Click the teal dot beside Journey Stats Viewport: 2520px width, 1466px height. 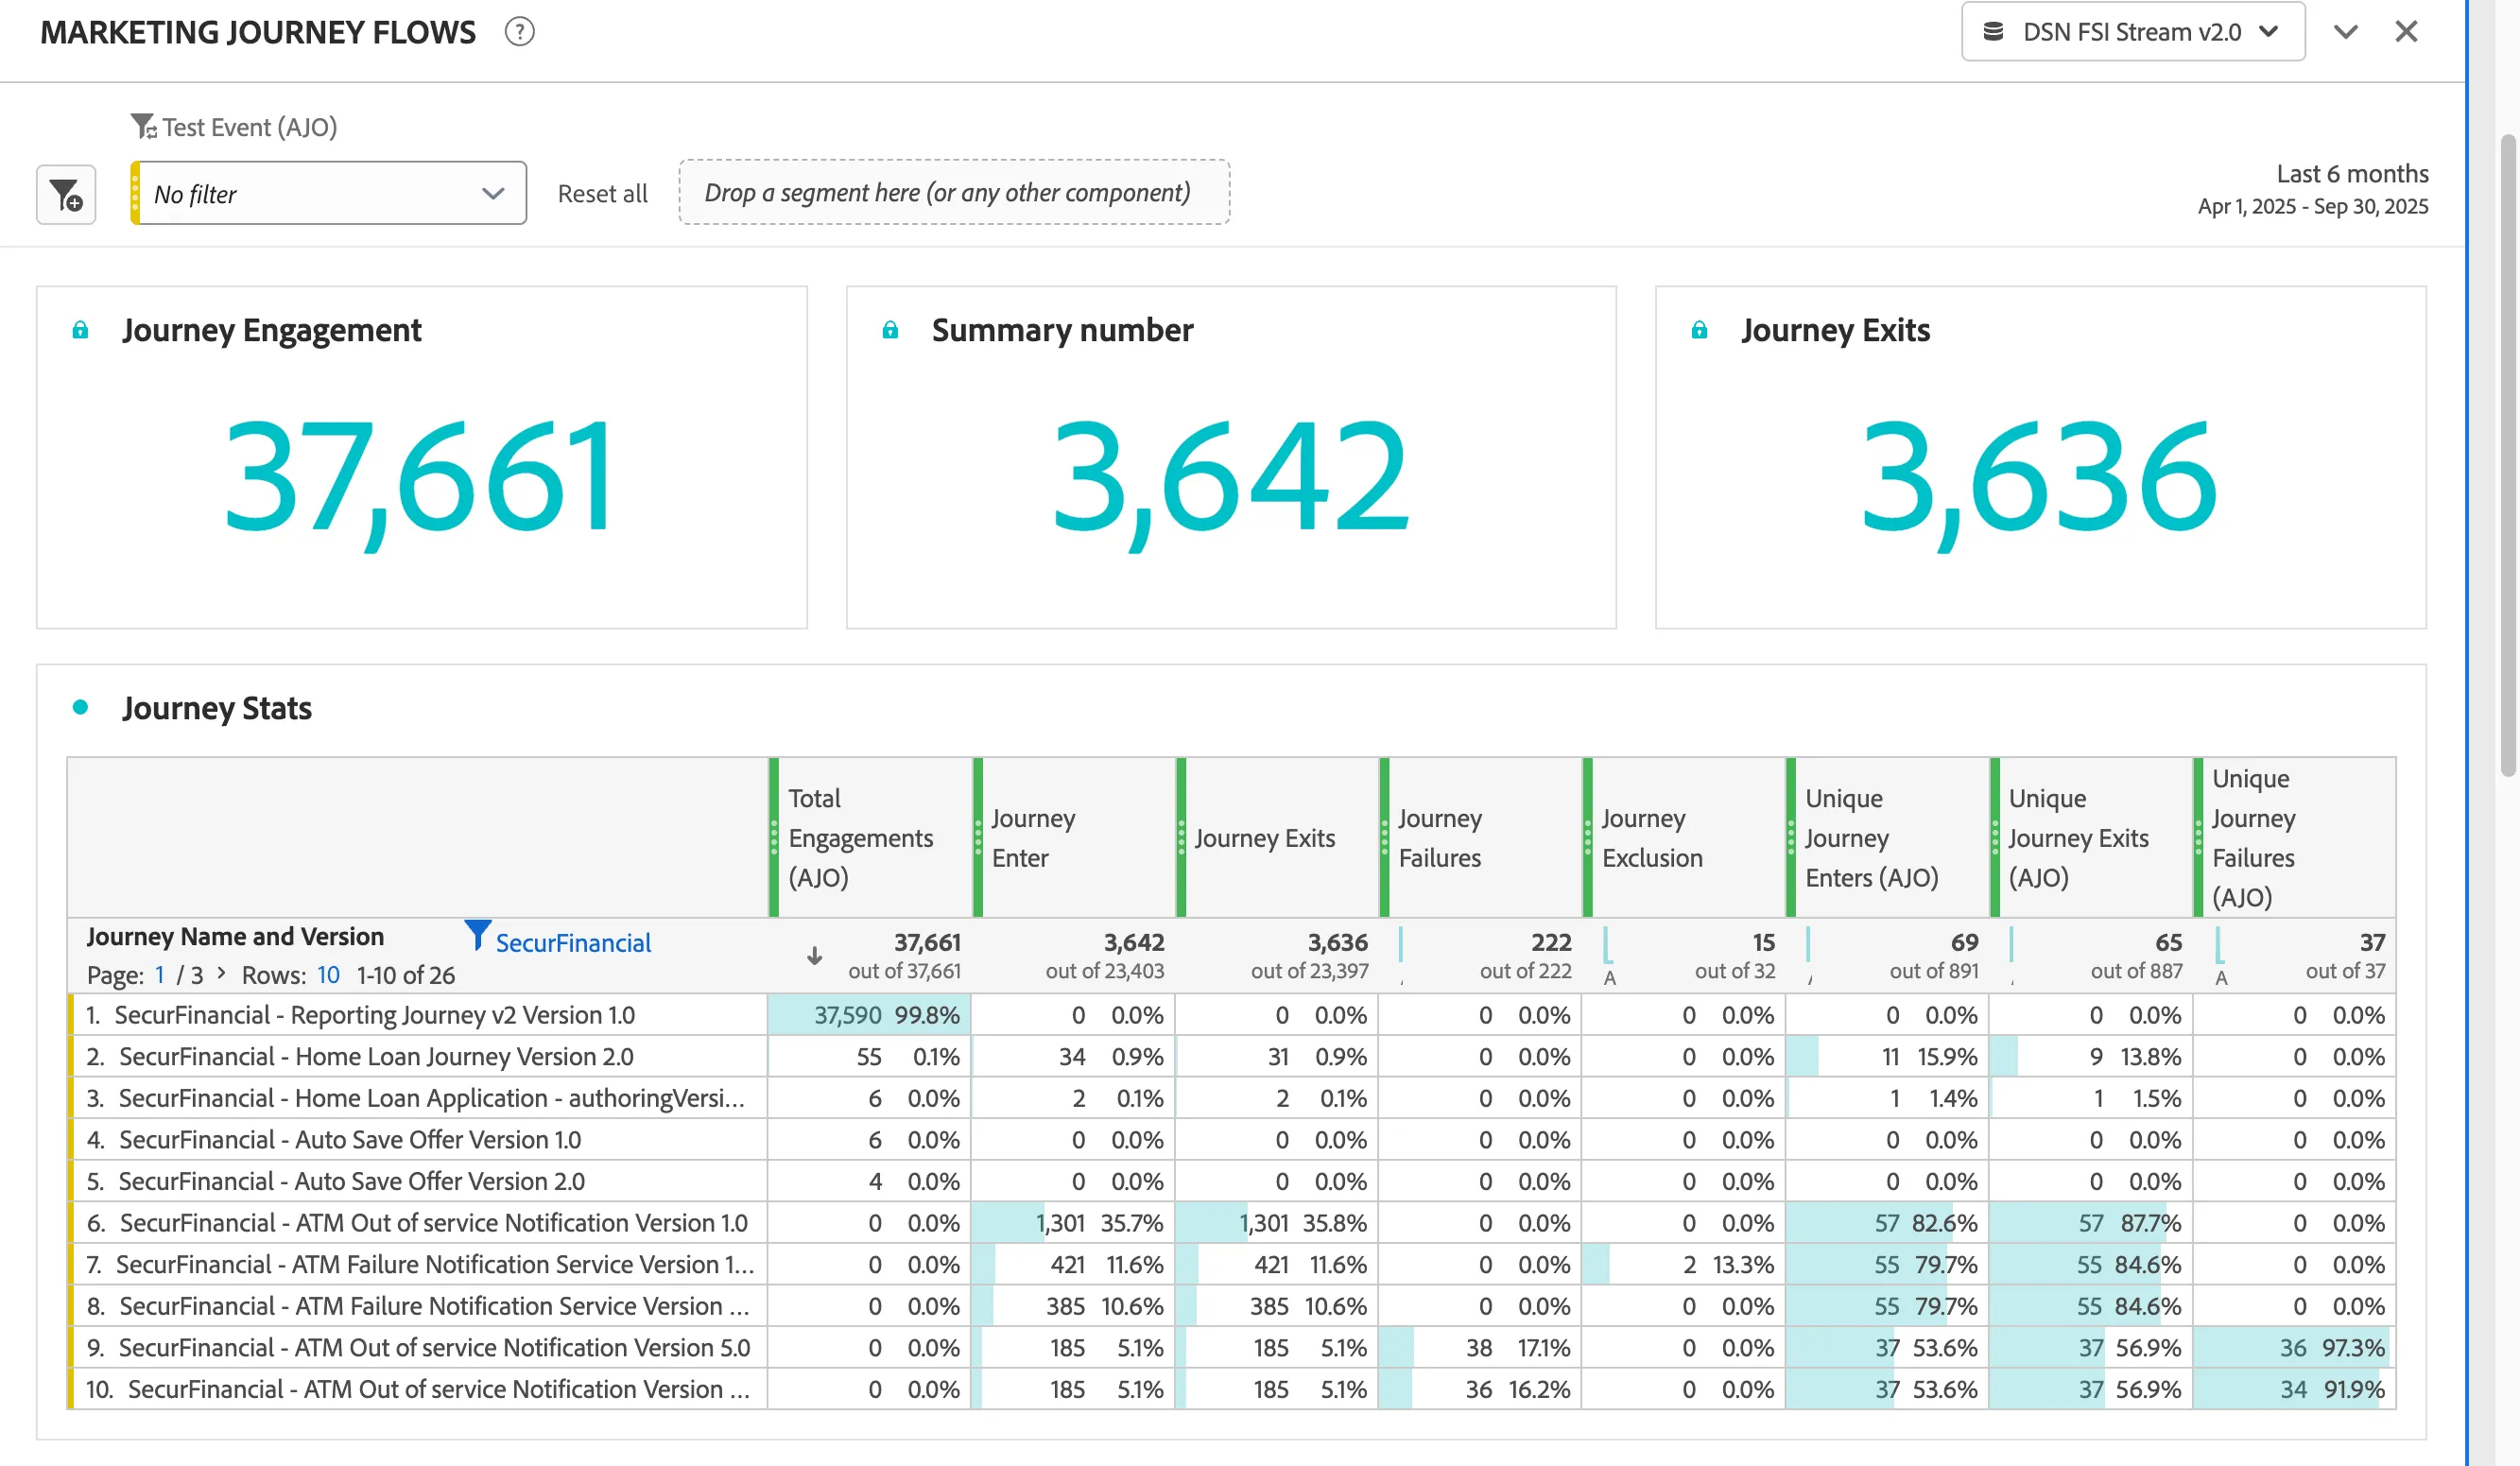pyautogui.click(x=81, y=708)
